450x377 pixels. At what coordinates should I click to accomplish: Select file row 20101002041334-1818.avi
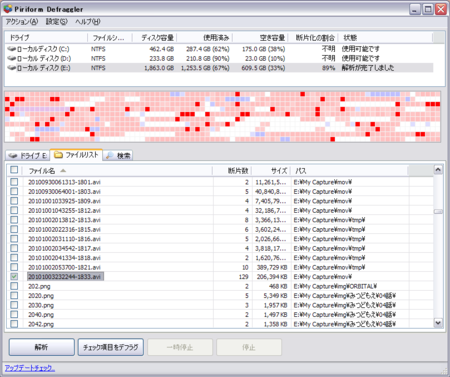pos(220,258)
